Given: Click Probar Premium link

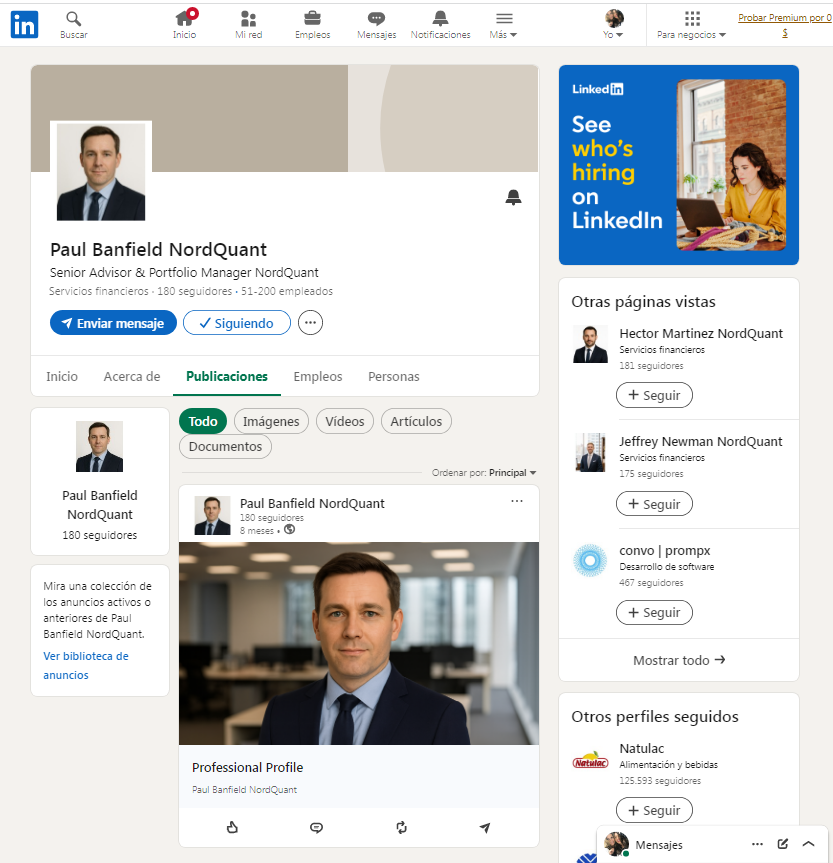Looking at the screenshot, I should click(x=785, y=25).
